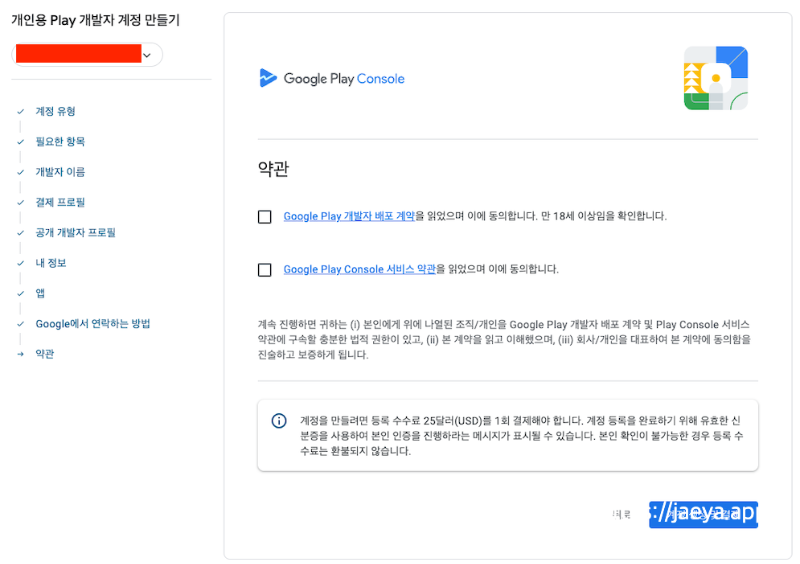Select the current 약관 step

point(44,354)
